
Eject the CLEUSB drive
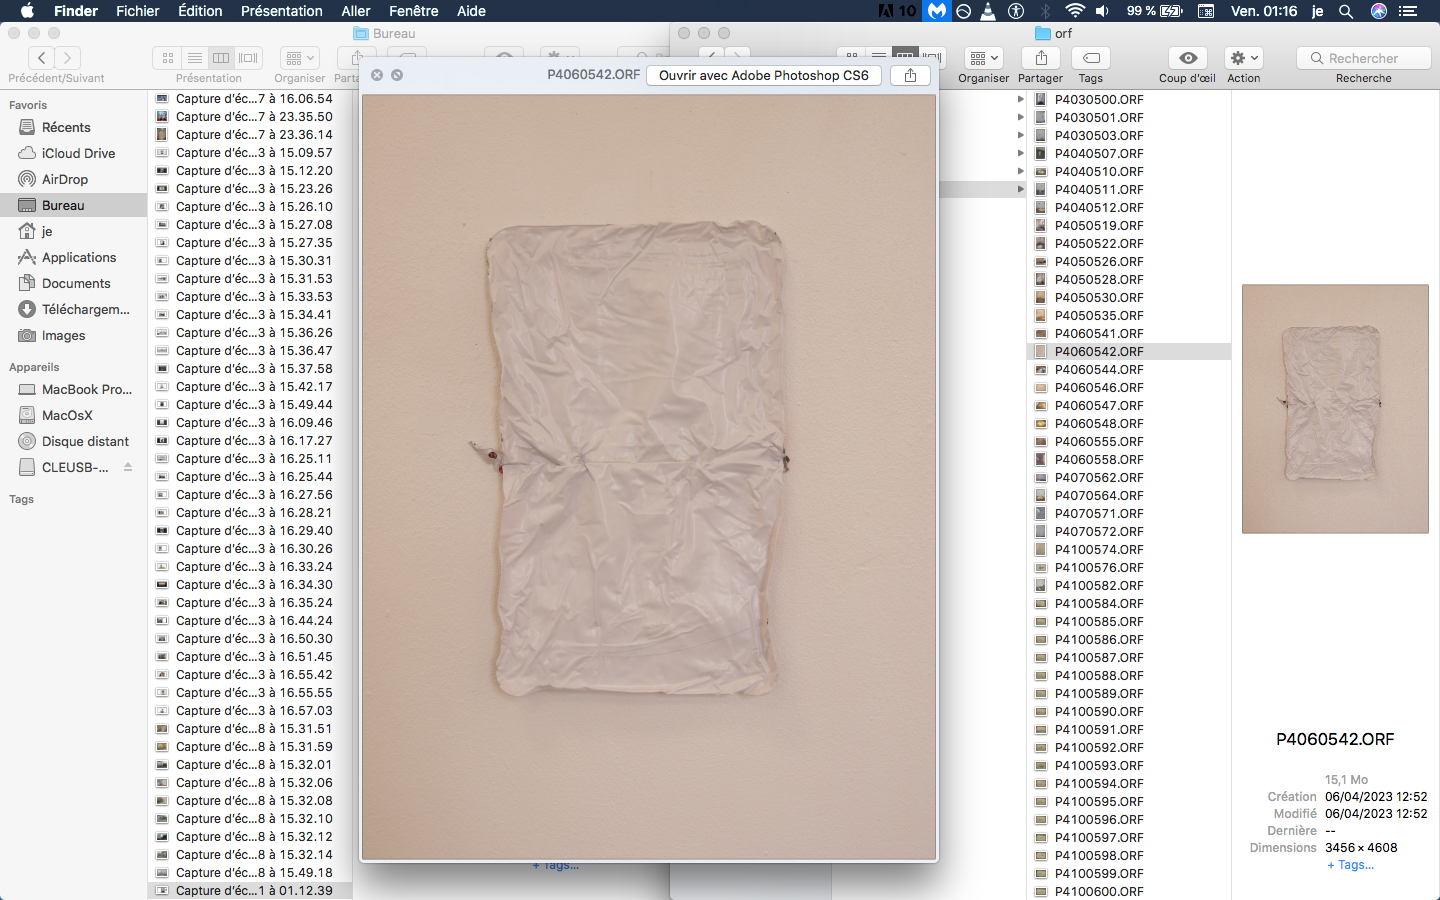pyautogui.click(x=128, y=467)
